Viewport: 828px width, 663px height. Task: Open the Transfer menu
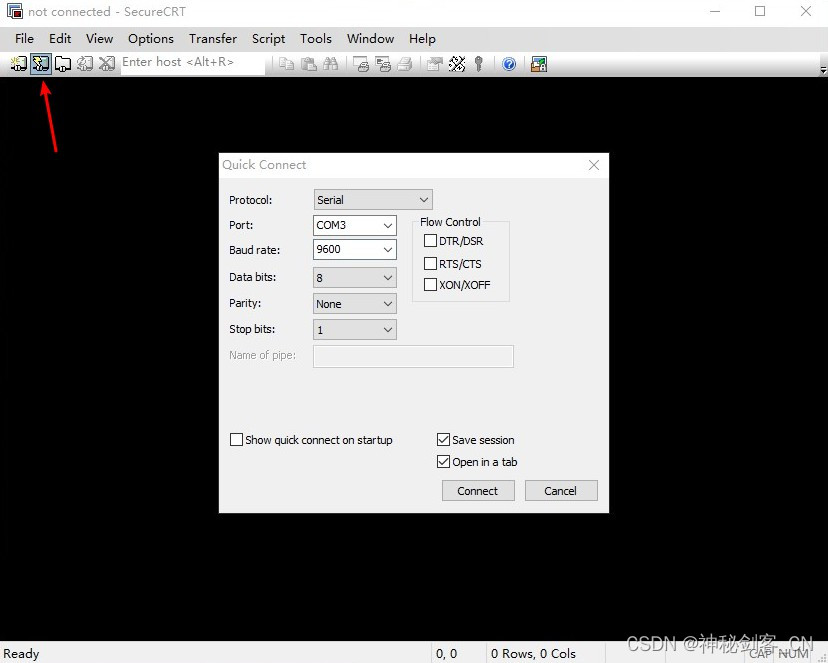[x=213, y=39]
